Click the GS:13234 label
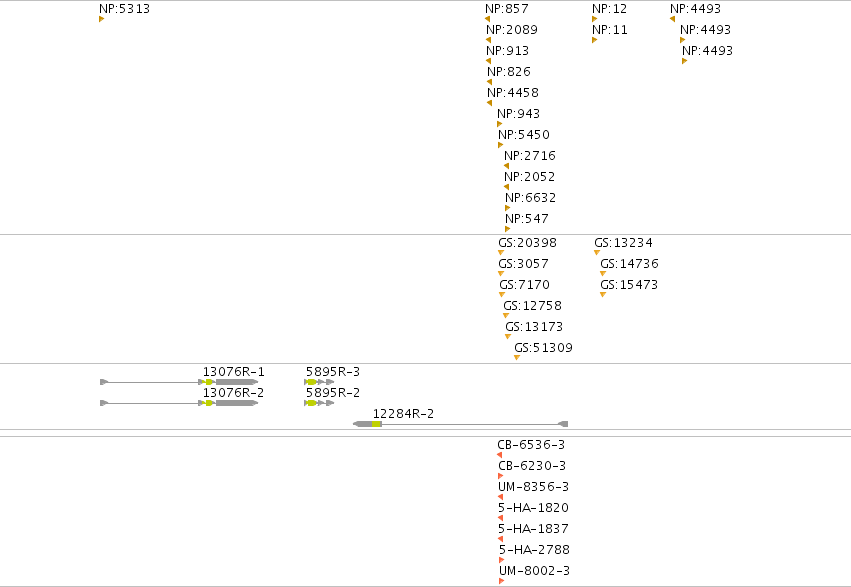851x587 pixels. (623, 243)
